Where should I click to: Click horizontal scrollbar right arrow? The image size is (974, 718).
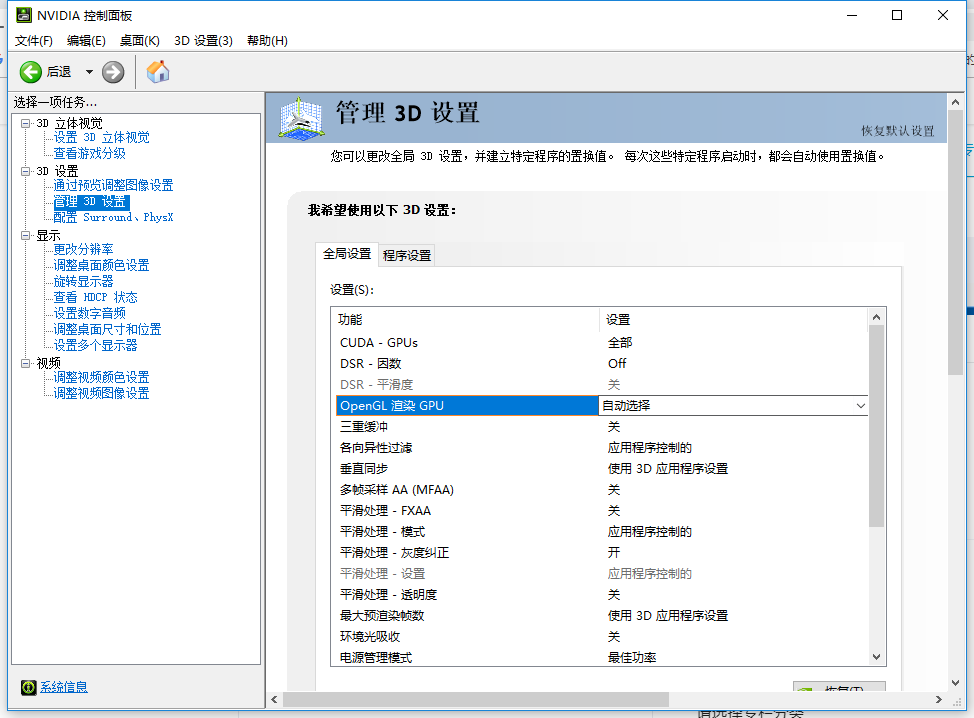point(939,699)
